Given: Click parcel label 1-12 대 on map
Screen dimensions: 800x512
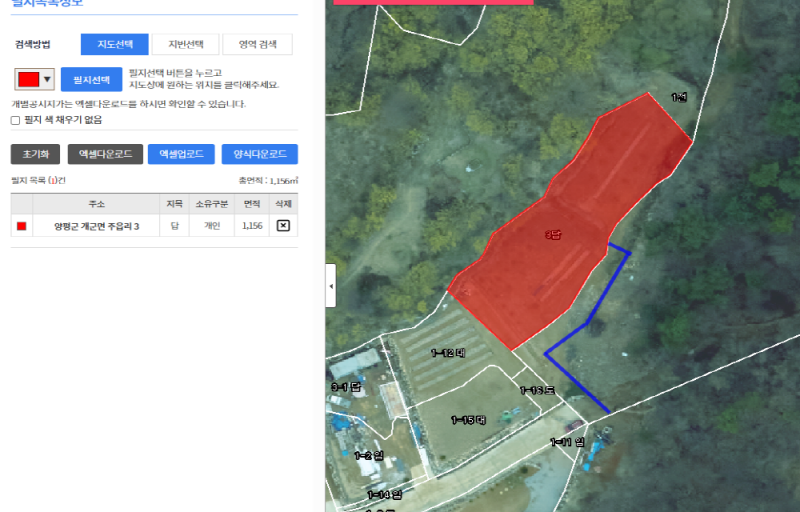Looking at the screenshot, I should [447, 352].
